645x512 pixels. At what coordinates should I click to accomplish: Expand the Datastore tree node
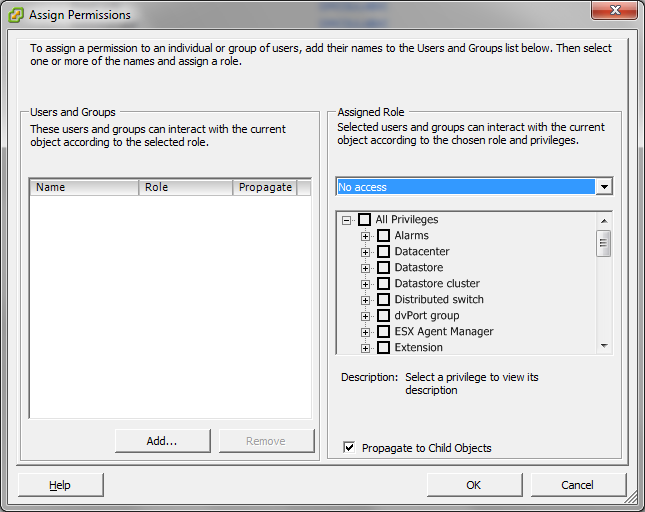point(365,269)
